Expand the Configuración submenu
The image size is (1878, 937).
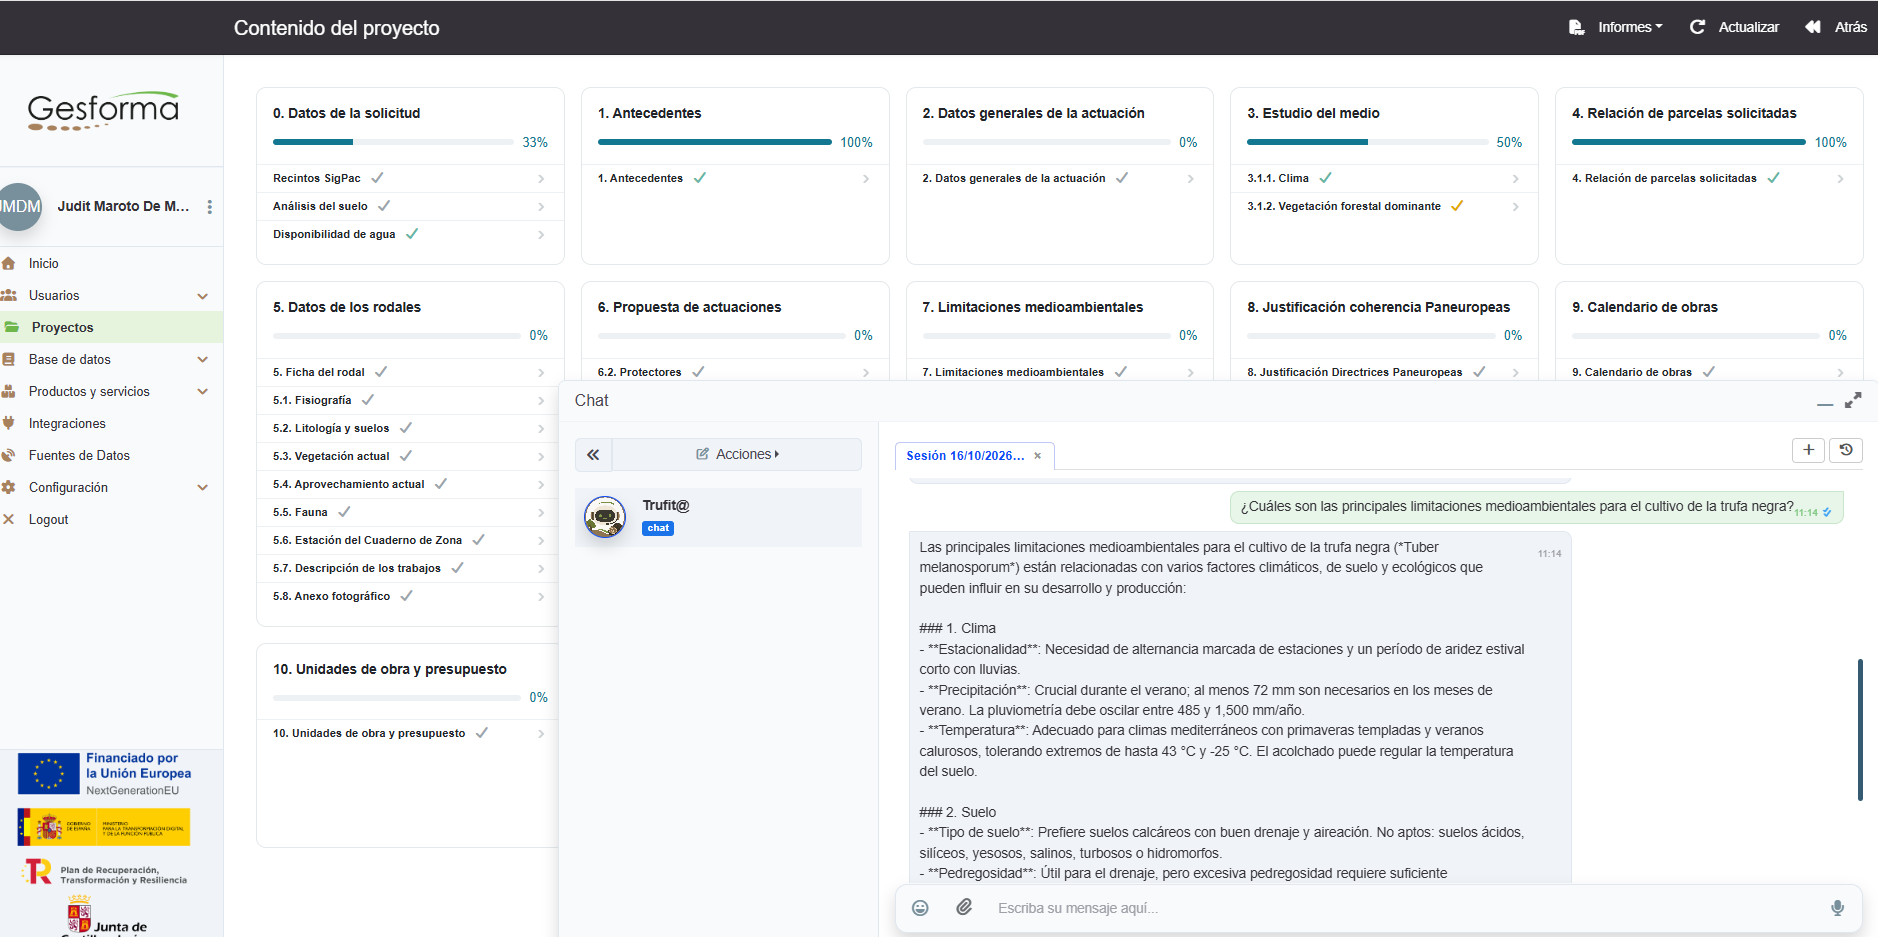(203, 488)
